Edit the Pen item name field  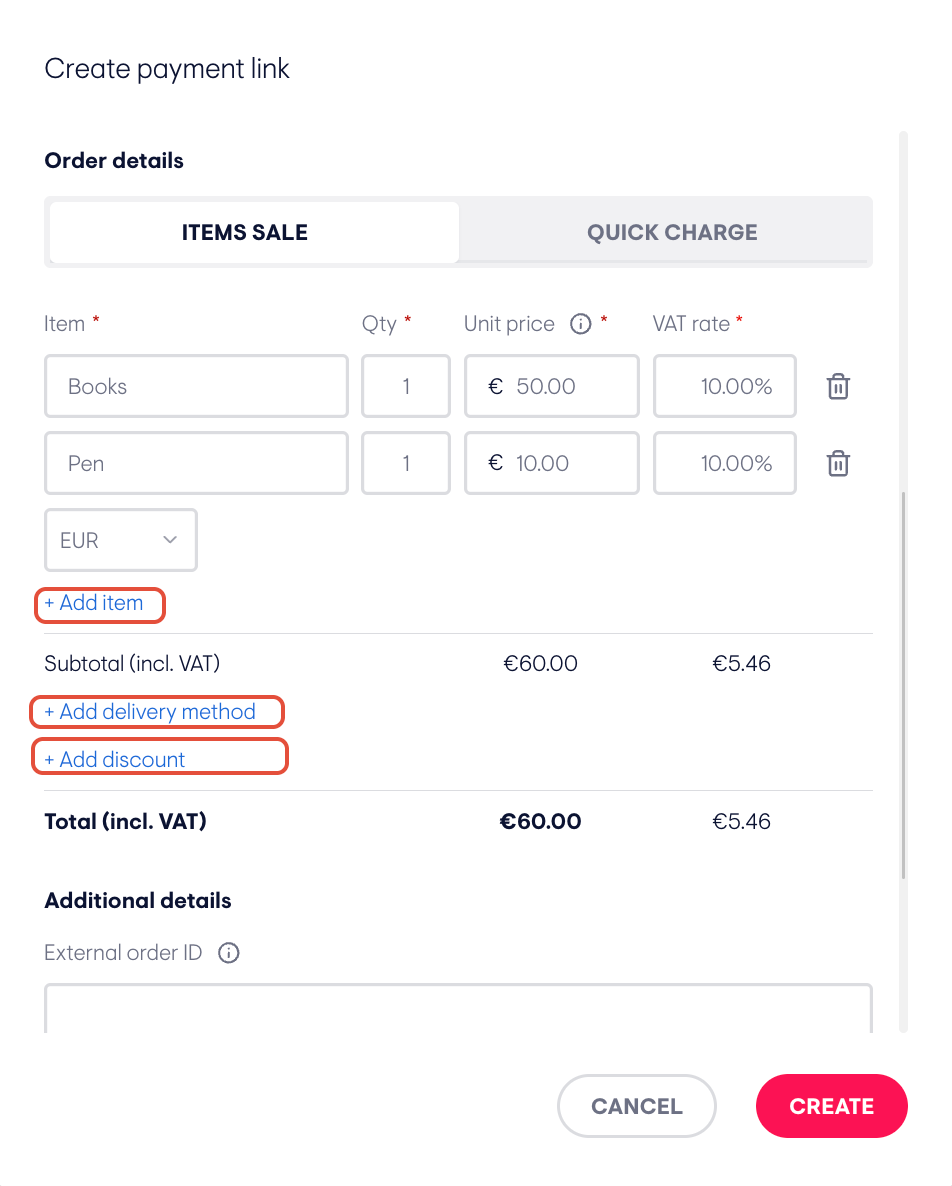[x=197, y=463]
